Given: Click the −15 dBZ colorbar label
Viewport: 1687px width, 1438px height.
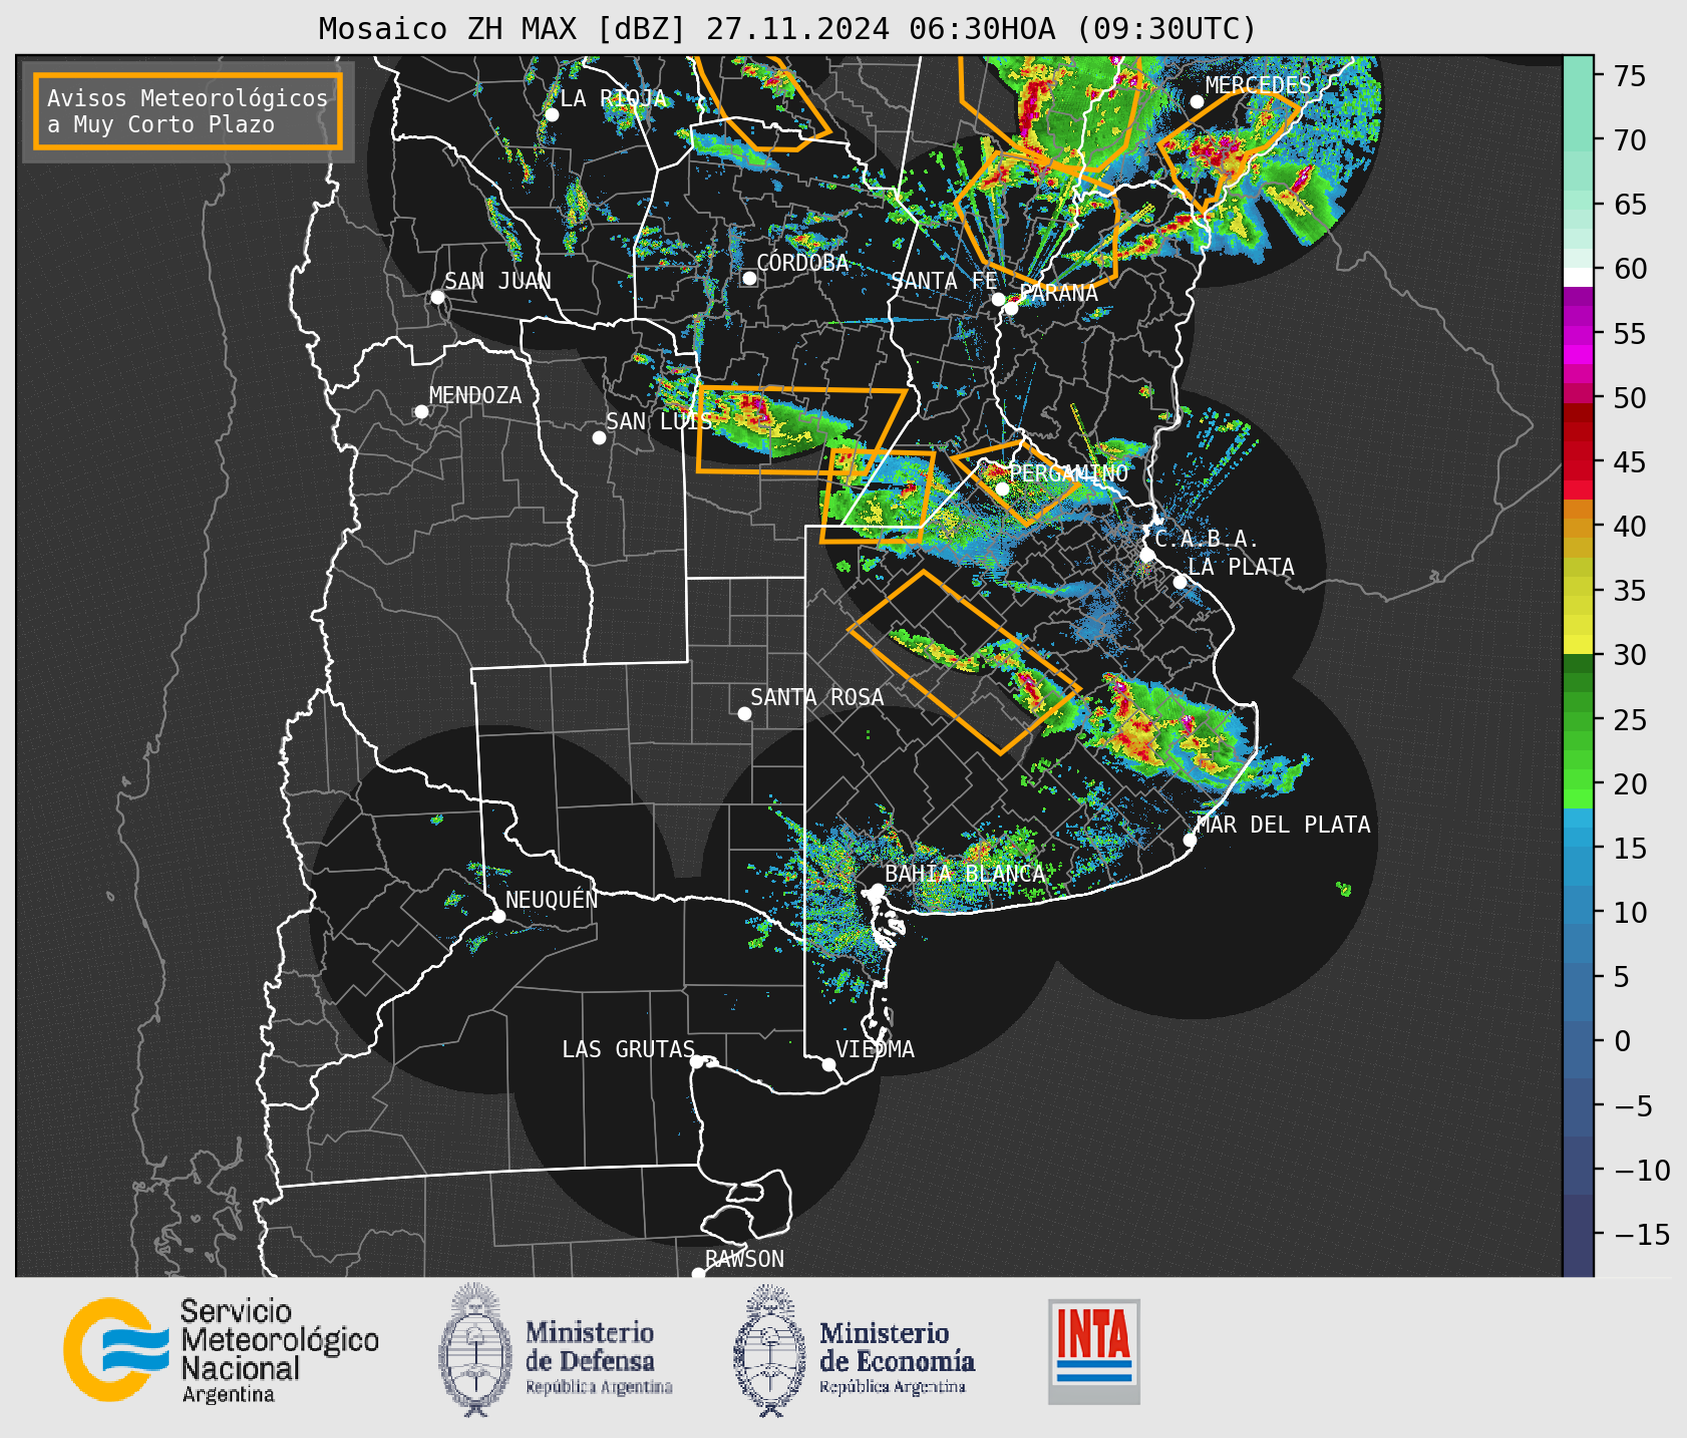Looking at the screenshot, I should pyautogui.click(x=1642, y=1234).
